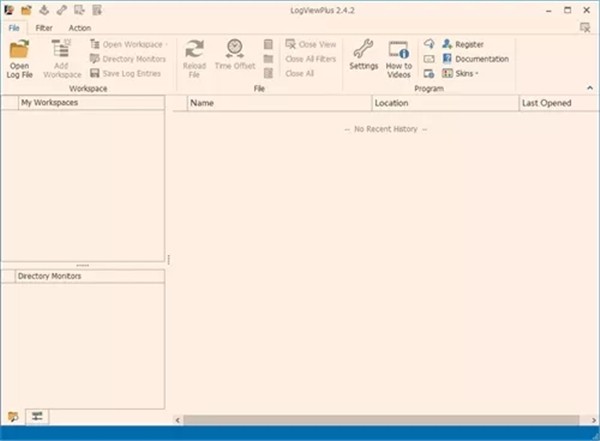
Task: Click the window info icon beside Skins
Action: pos(429,74)
